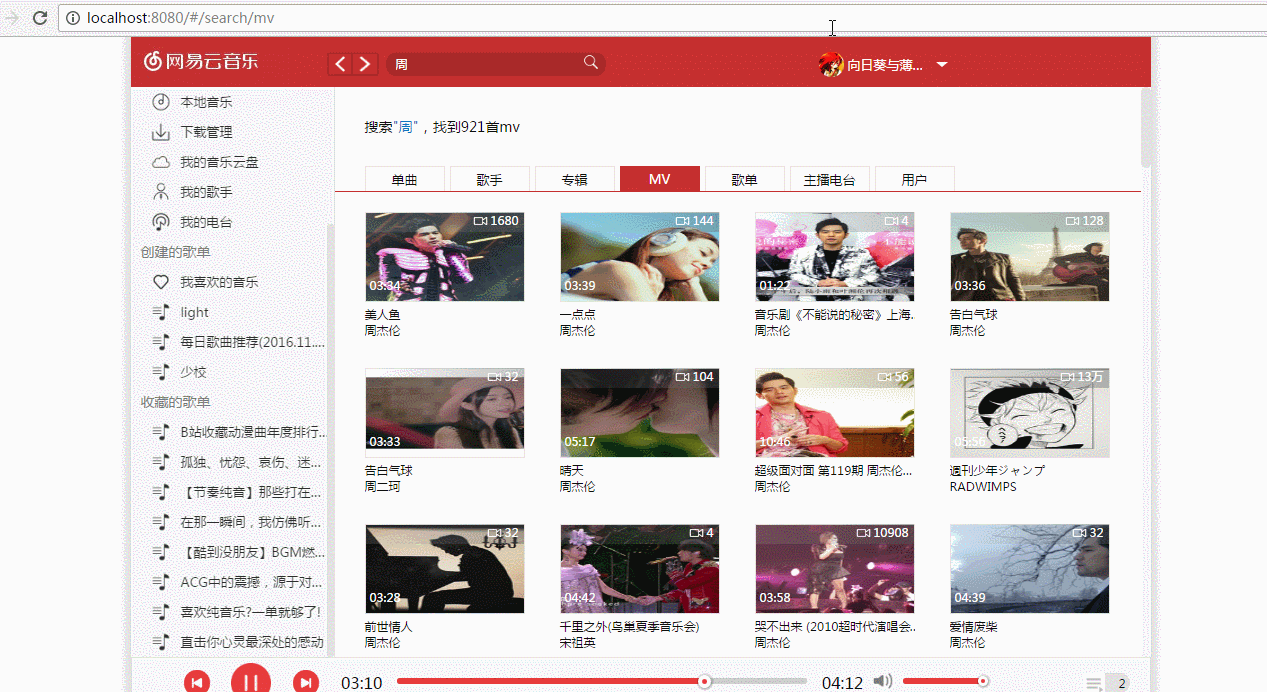Open the 美人鱼 MV title link

tap(383, 313)
